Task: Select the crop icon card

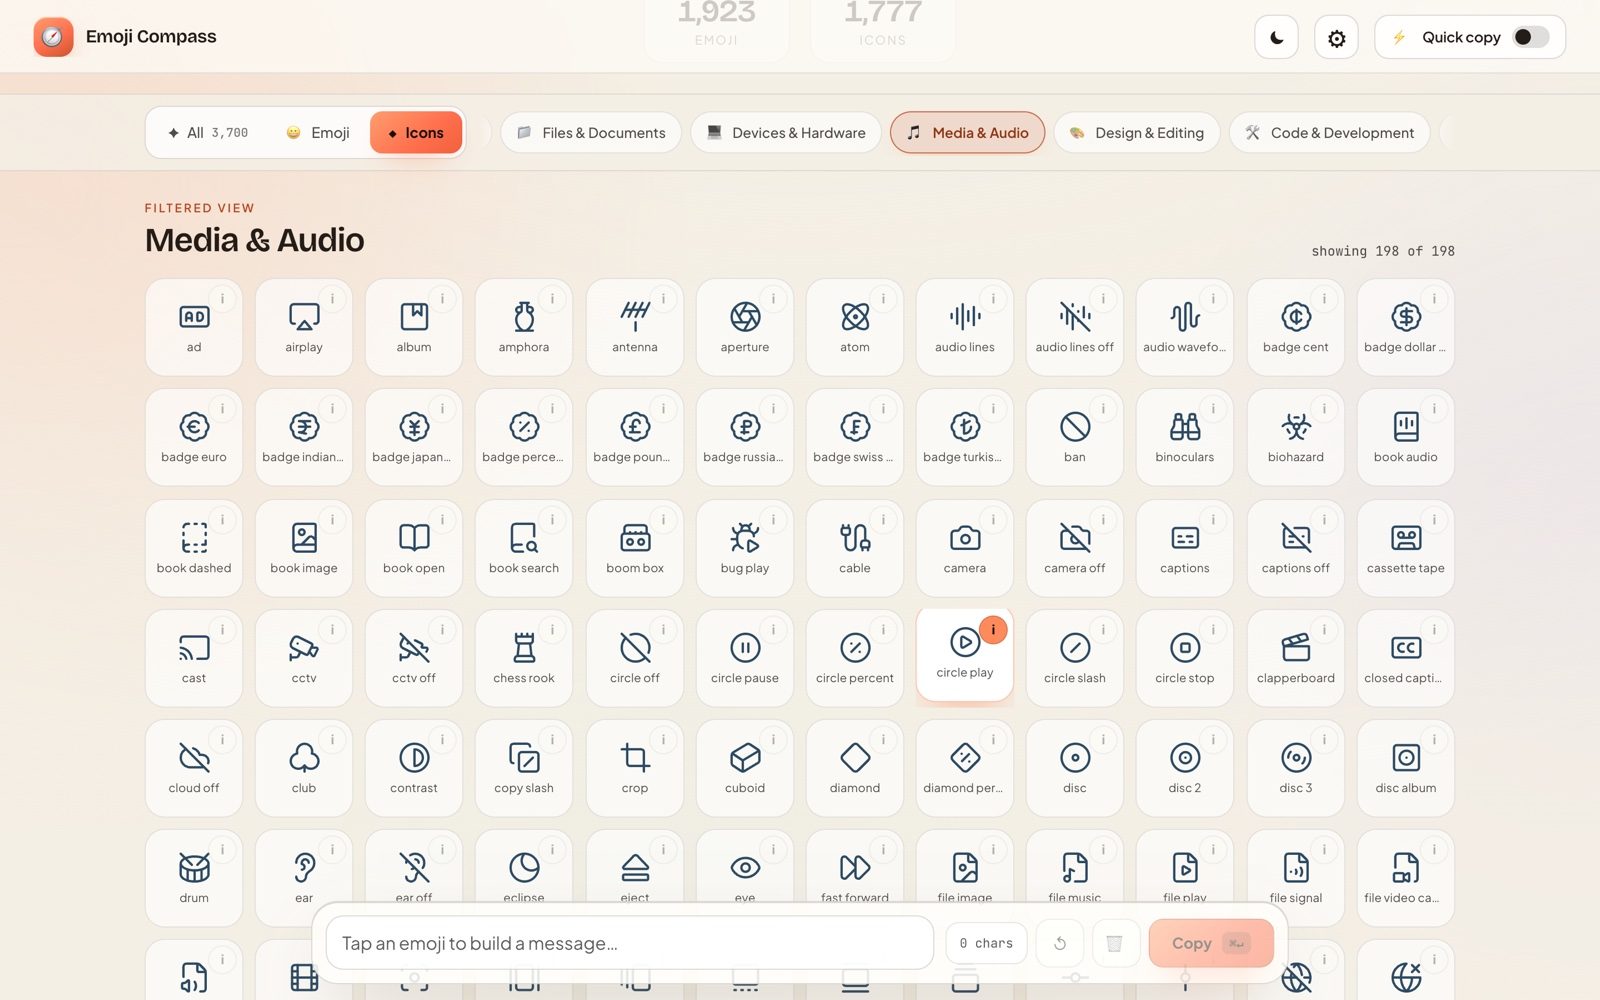Action: point(635,768)
